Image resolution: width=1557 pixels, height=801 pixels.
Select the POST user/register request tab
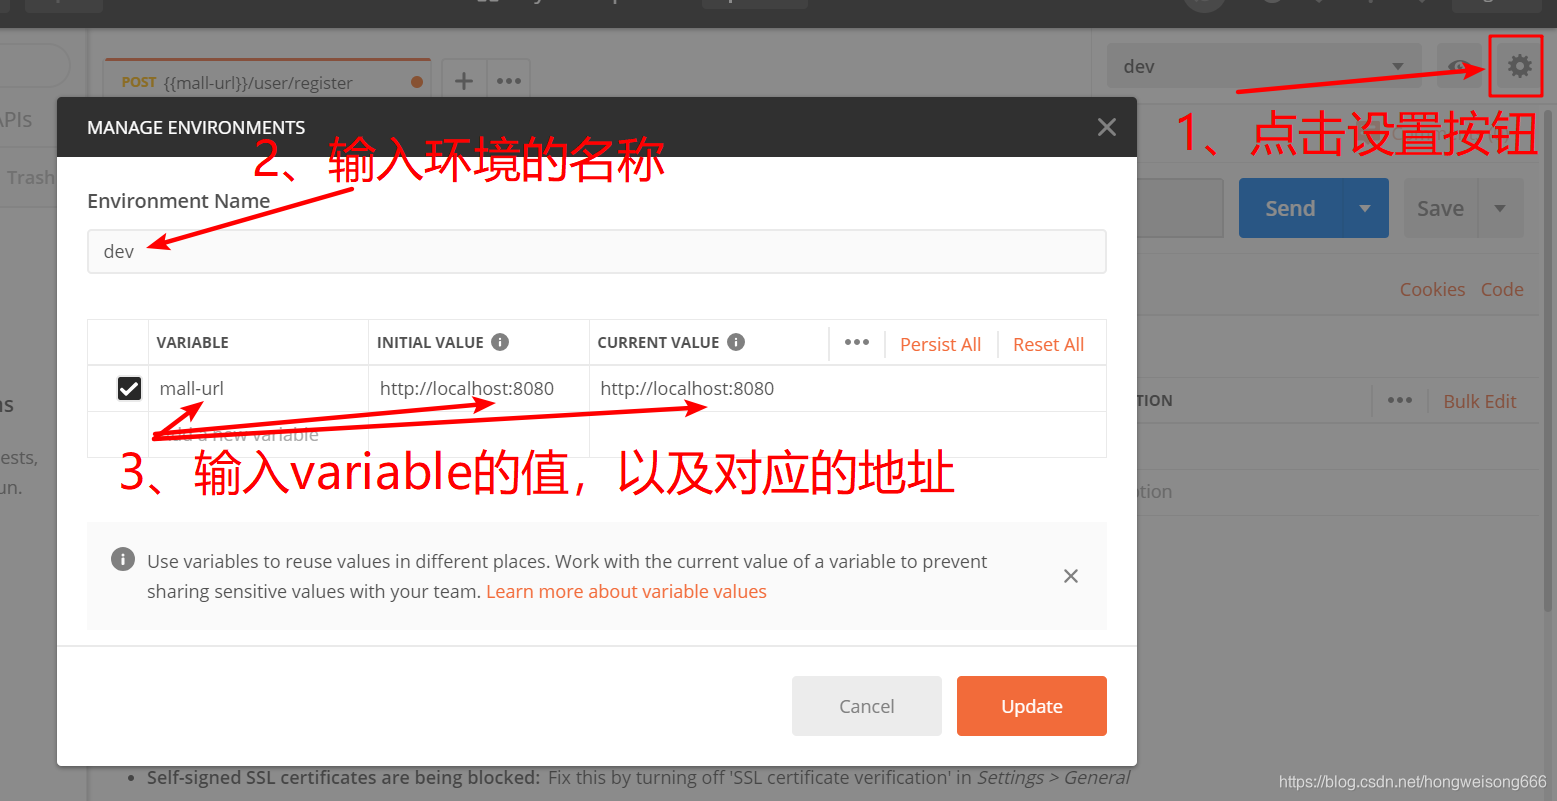click(x=268, y=82)
